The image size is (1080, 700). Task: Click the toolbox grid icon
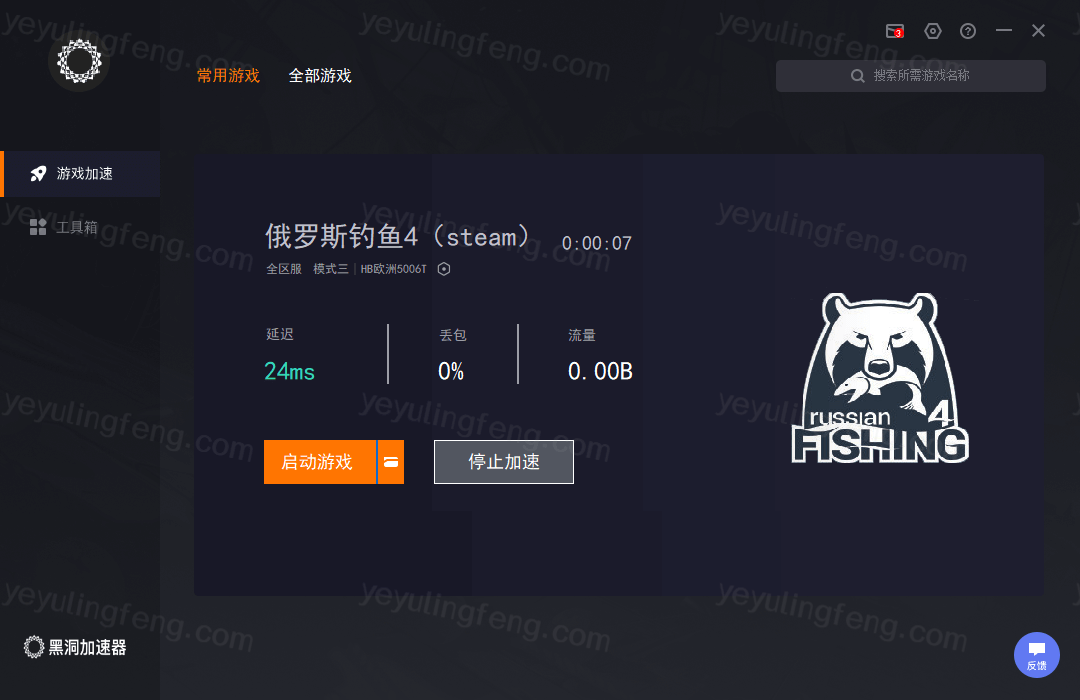coord(38,227)
